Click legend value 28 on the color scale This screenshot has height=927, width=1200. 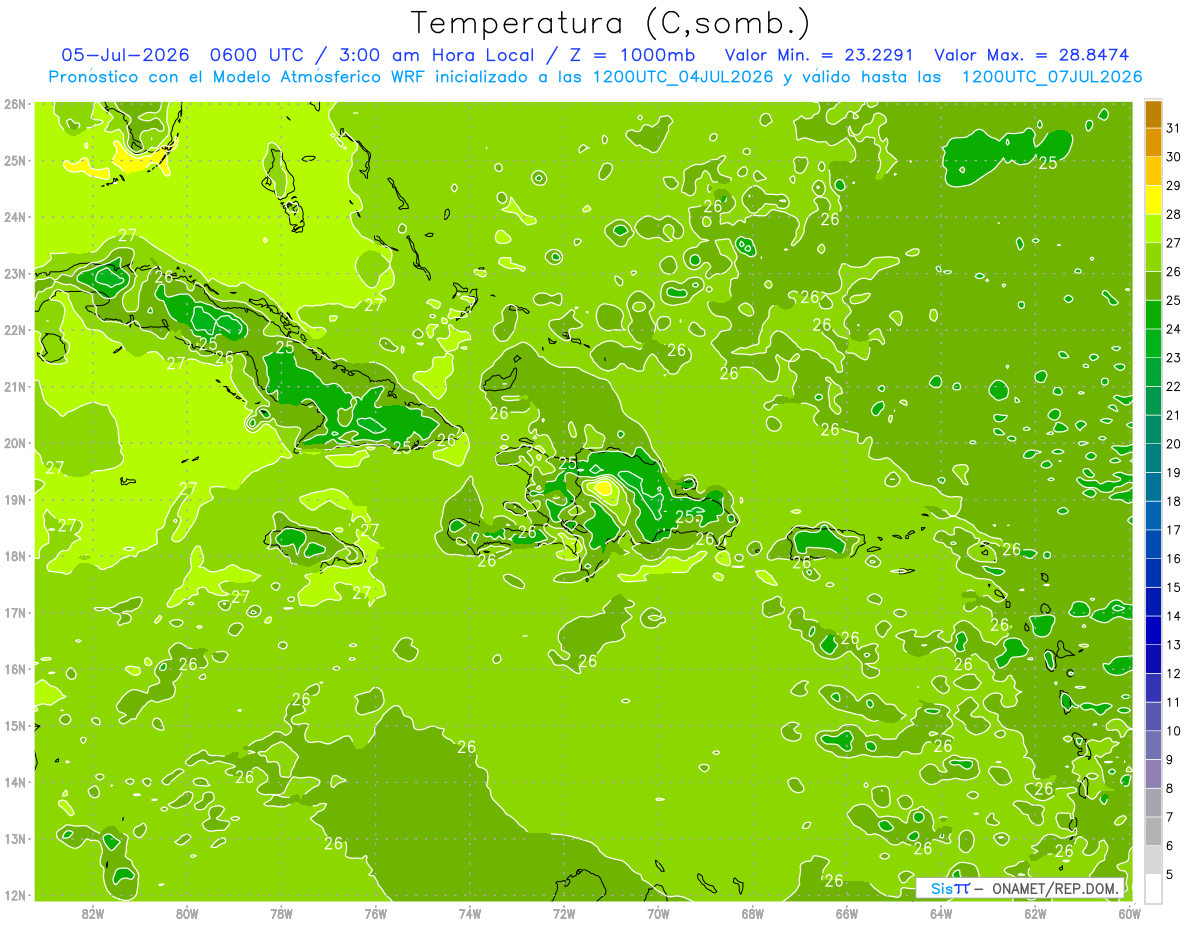point(1173,214)
